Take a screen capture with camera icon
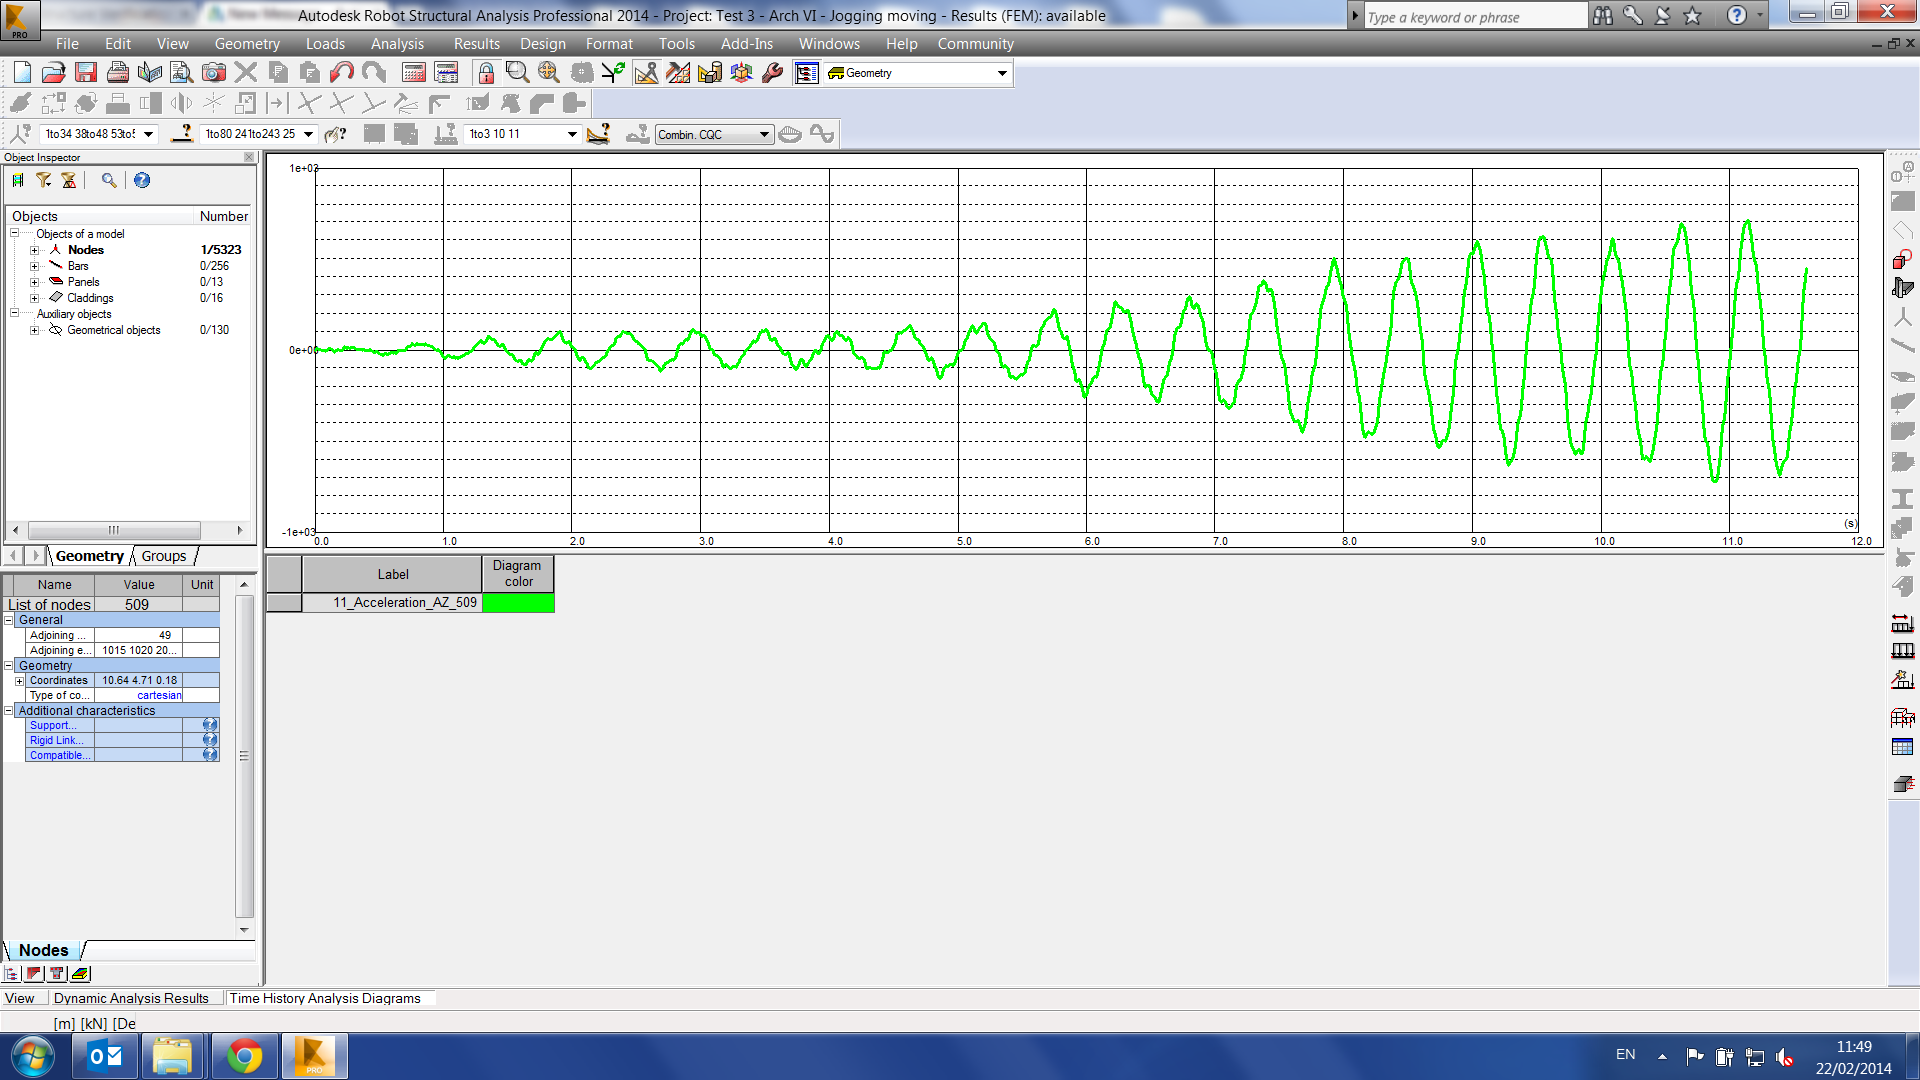This screenshot has height=1080, width=1920. pyautogui.click(x=213, y=73)
